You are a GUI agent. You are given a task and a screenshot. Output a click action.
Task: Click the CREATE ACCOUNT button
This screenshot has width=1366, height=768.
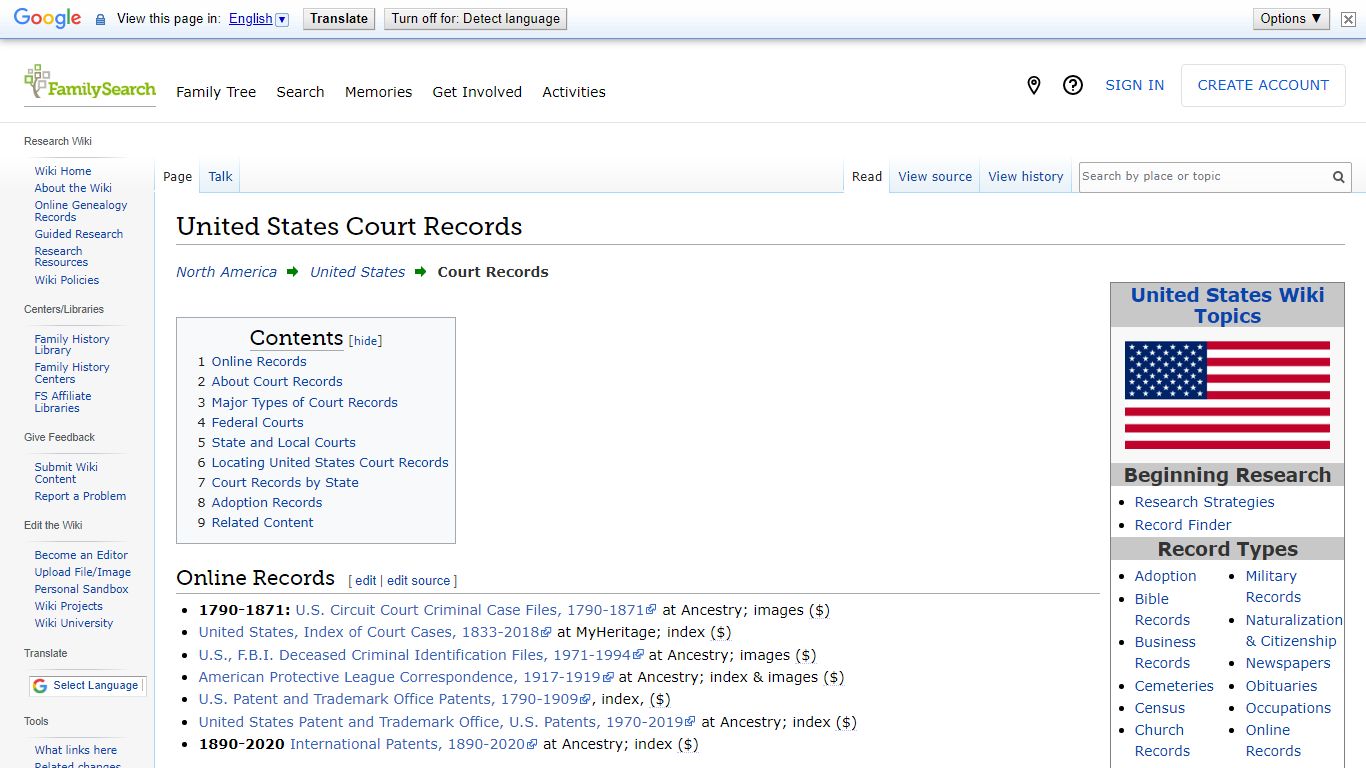pyautogui.click(x=1263, y=86)
